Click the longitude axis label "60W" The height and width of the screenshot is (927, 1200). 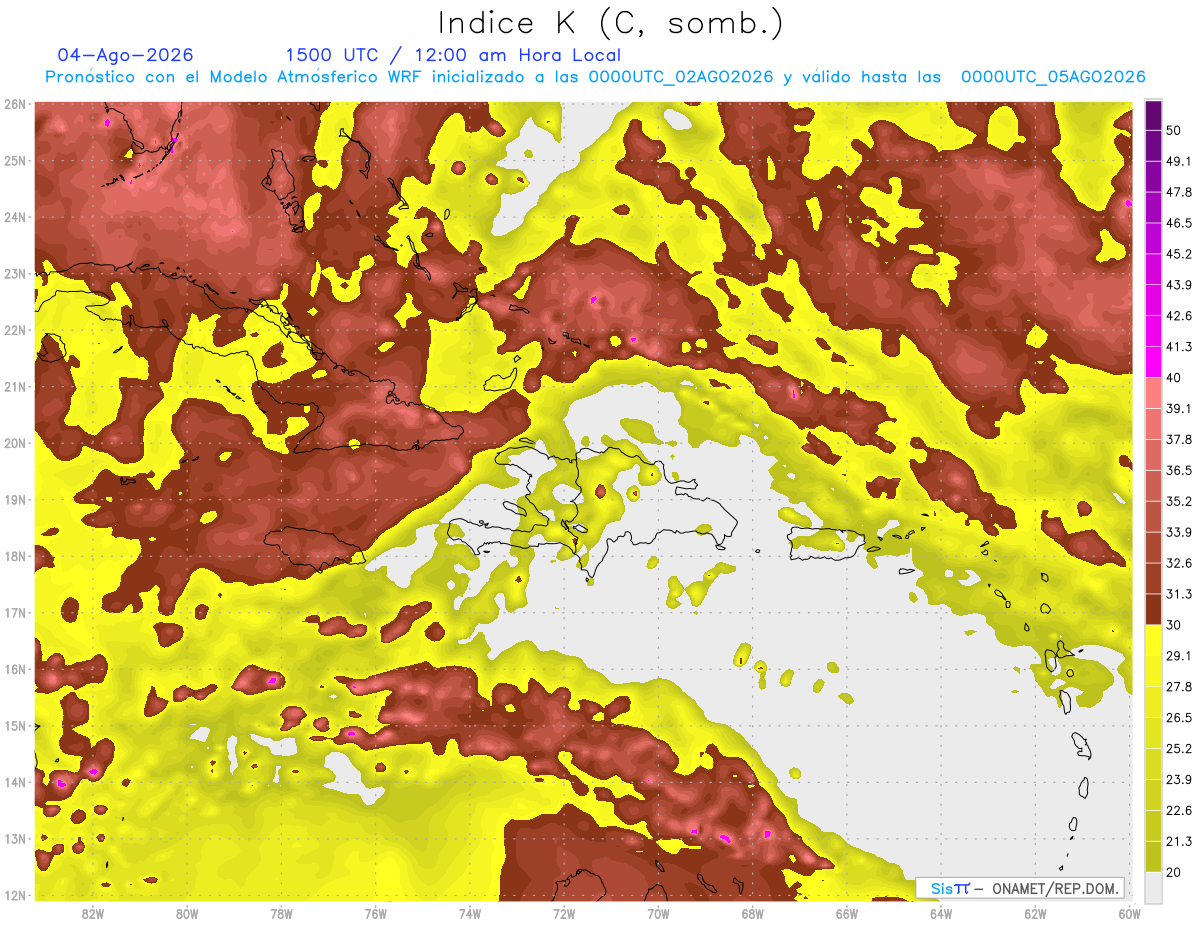pyautogui.click(x=1129, y=913)
